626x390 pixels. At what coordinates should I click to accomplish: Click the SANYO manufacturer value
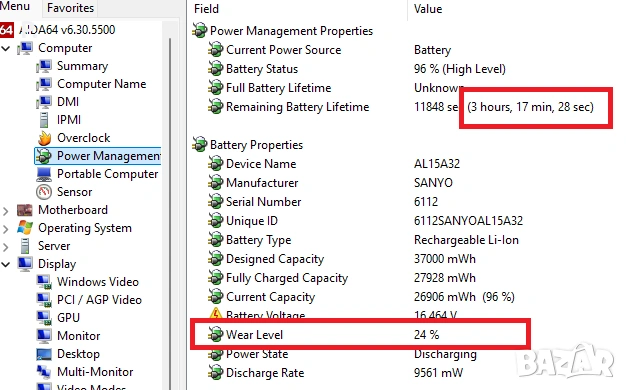[x=433, y=183]
